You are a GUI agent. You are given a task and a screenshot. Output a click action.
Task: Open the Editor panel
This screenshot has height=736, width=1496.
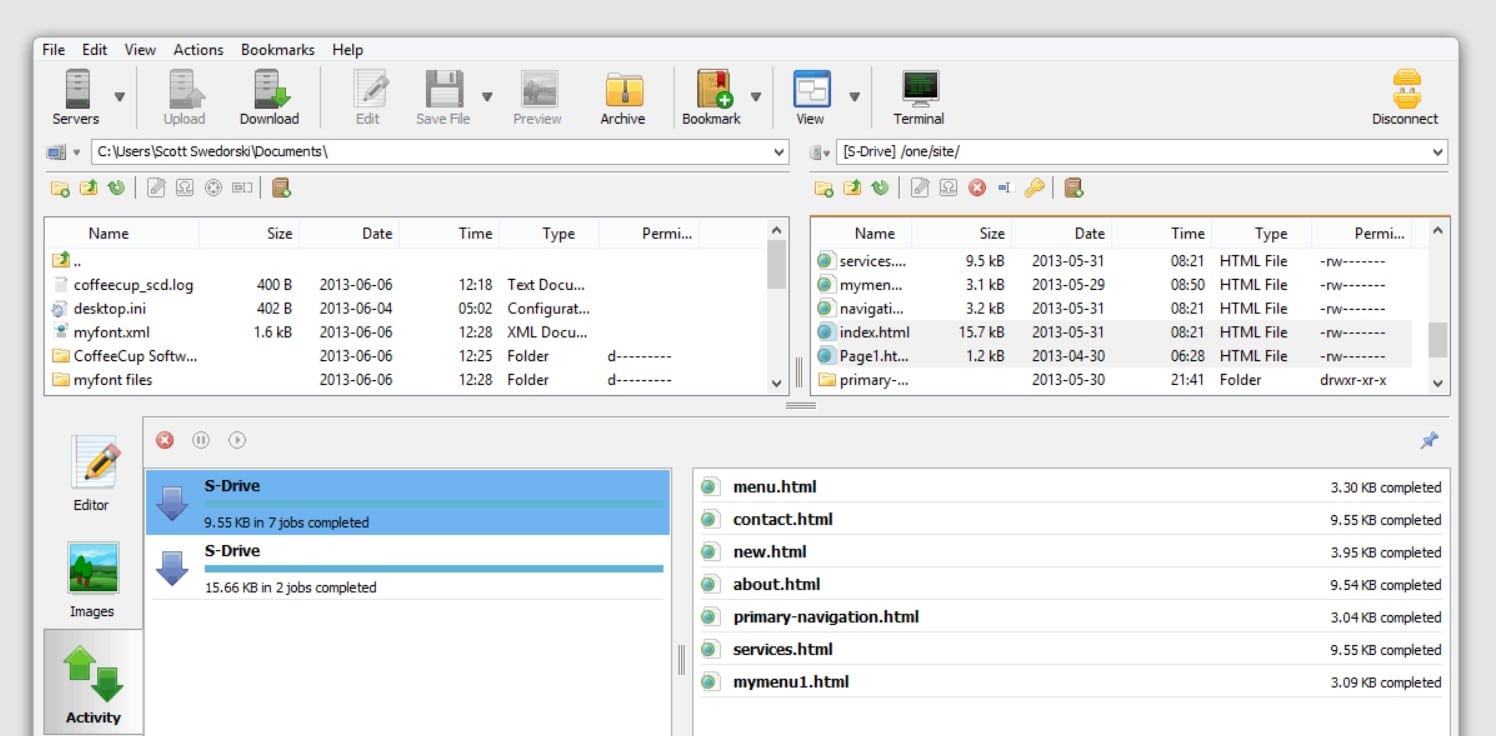(92, 474)
